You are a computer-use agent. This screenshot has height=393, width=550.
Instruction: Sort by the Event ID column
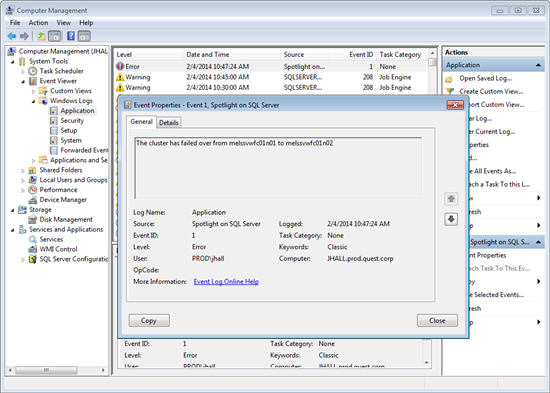pos(353,54)
